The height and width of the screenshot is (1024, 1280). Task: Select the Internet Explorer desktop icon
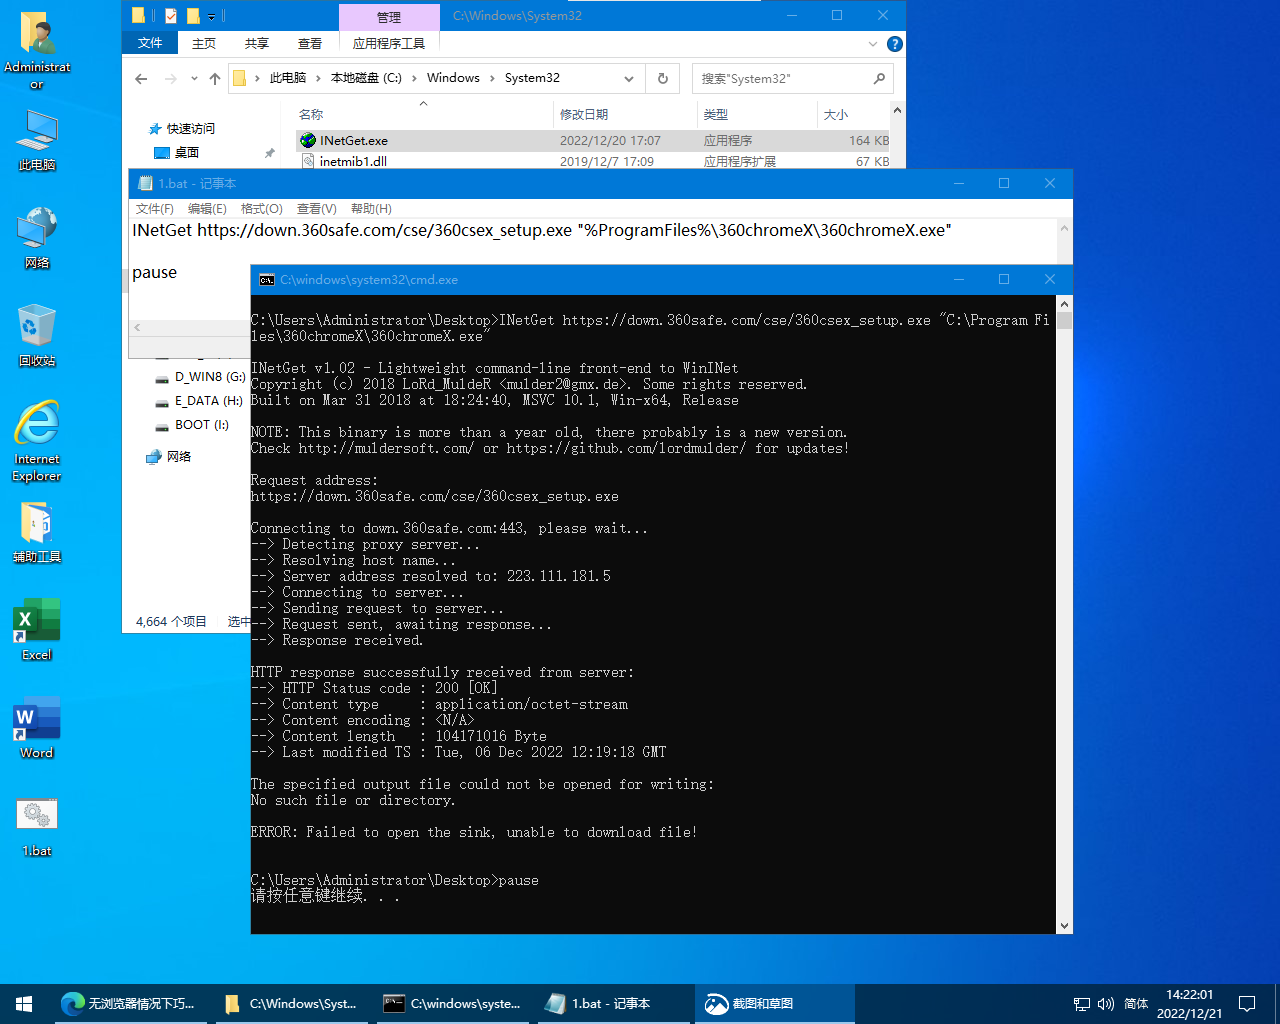pos(37,442)
